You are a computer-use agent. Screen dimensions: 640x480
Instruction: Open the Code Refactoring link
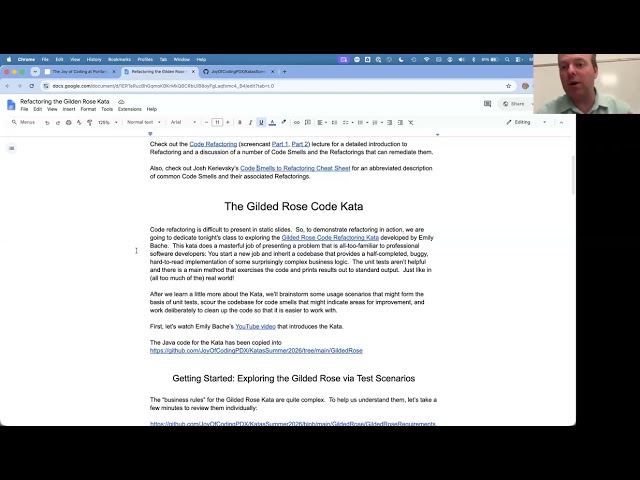(x=213, y=144)
